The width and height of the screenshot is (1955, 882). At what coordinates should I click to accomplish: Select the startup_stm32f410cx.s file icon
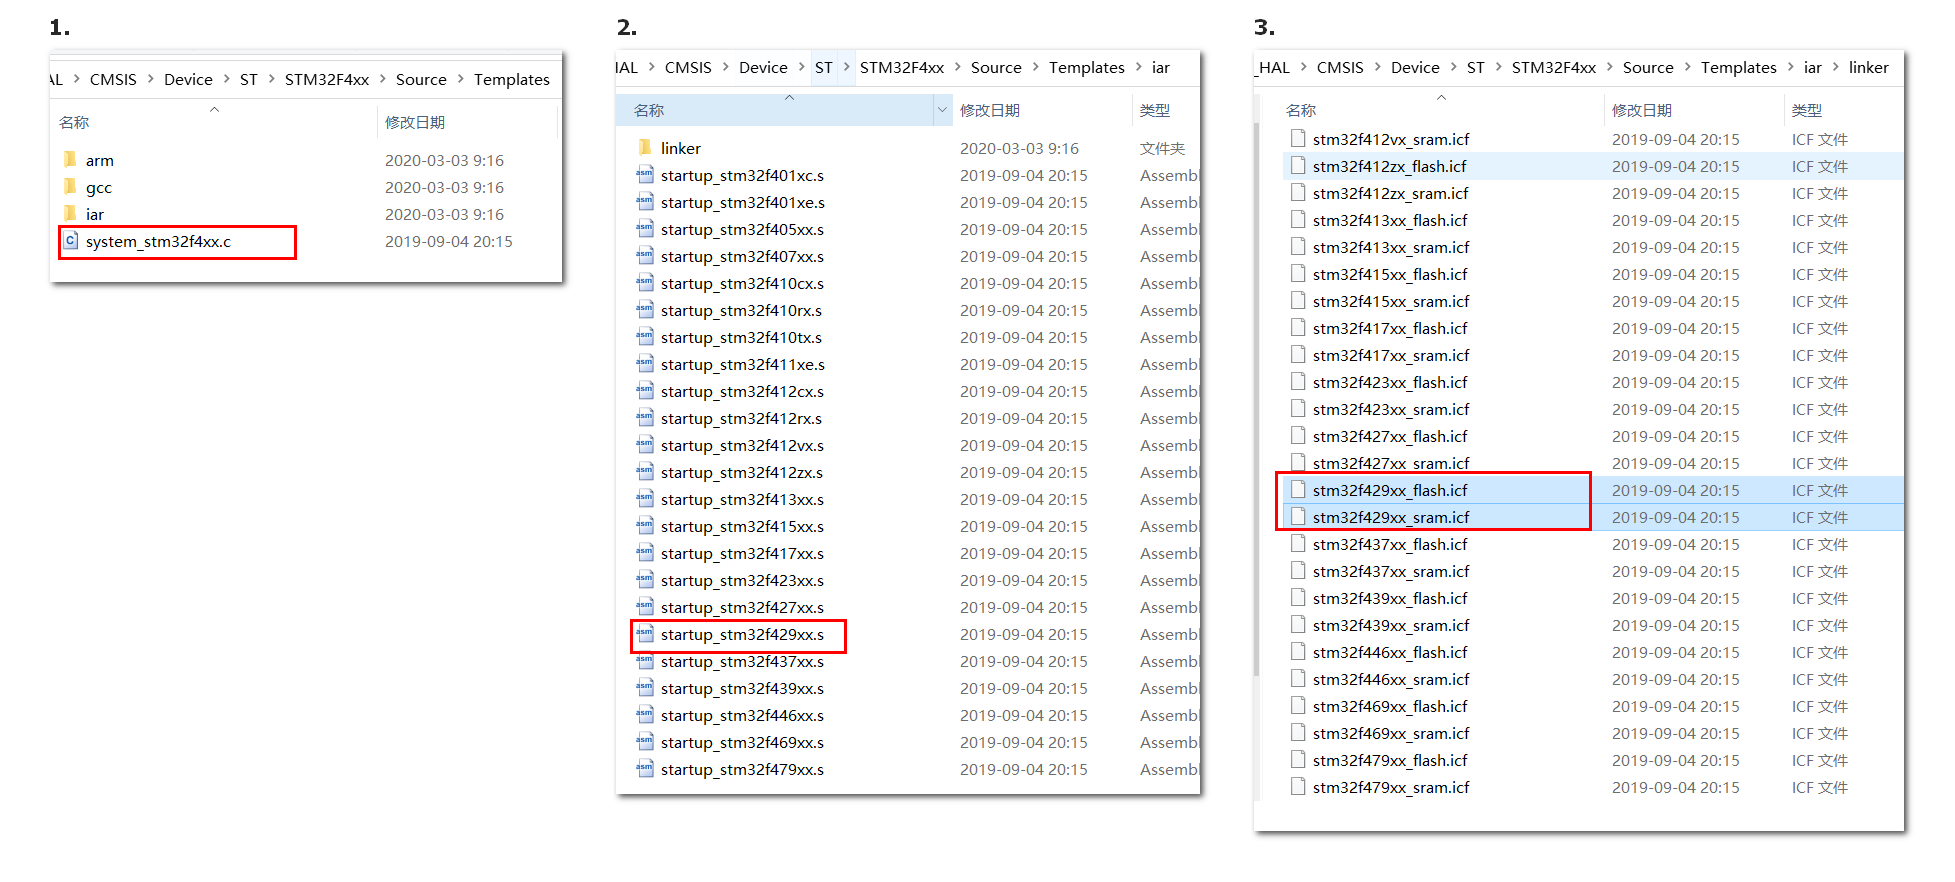pos(645,283)
